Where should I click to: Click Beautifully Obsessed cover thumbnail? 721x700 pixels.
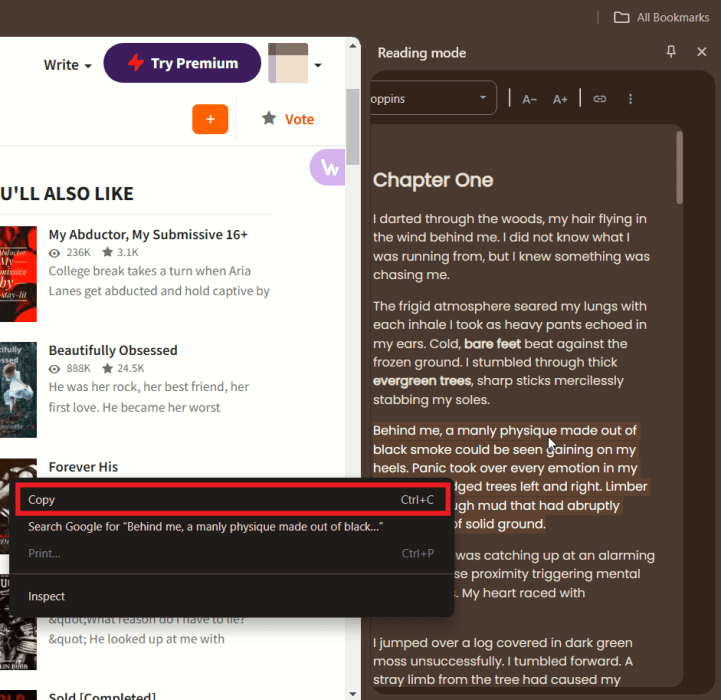[x=18, y=390]
